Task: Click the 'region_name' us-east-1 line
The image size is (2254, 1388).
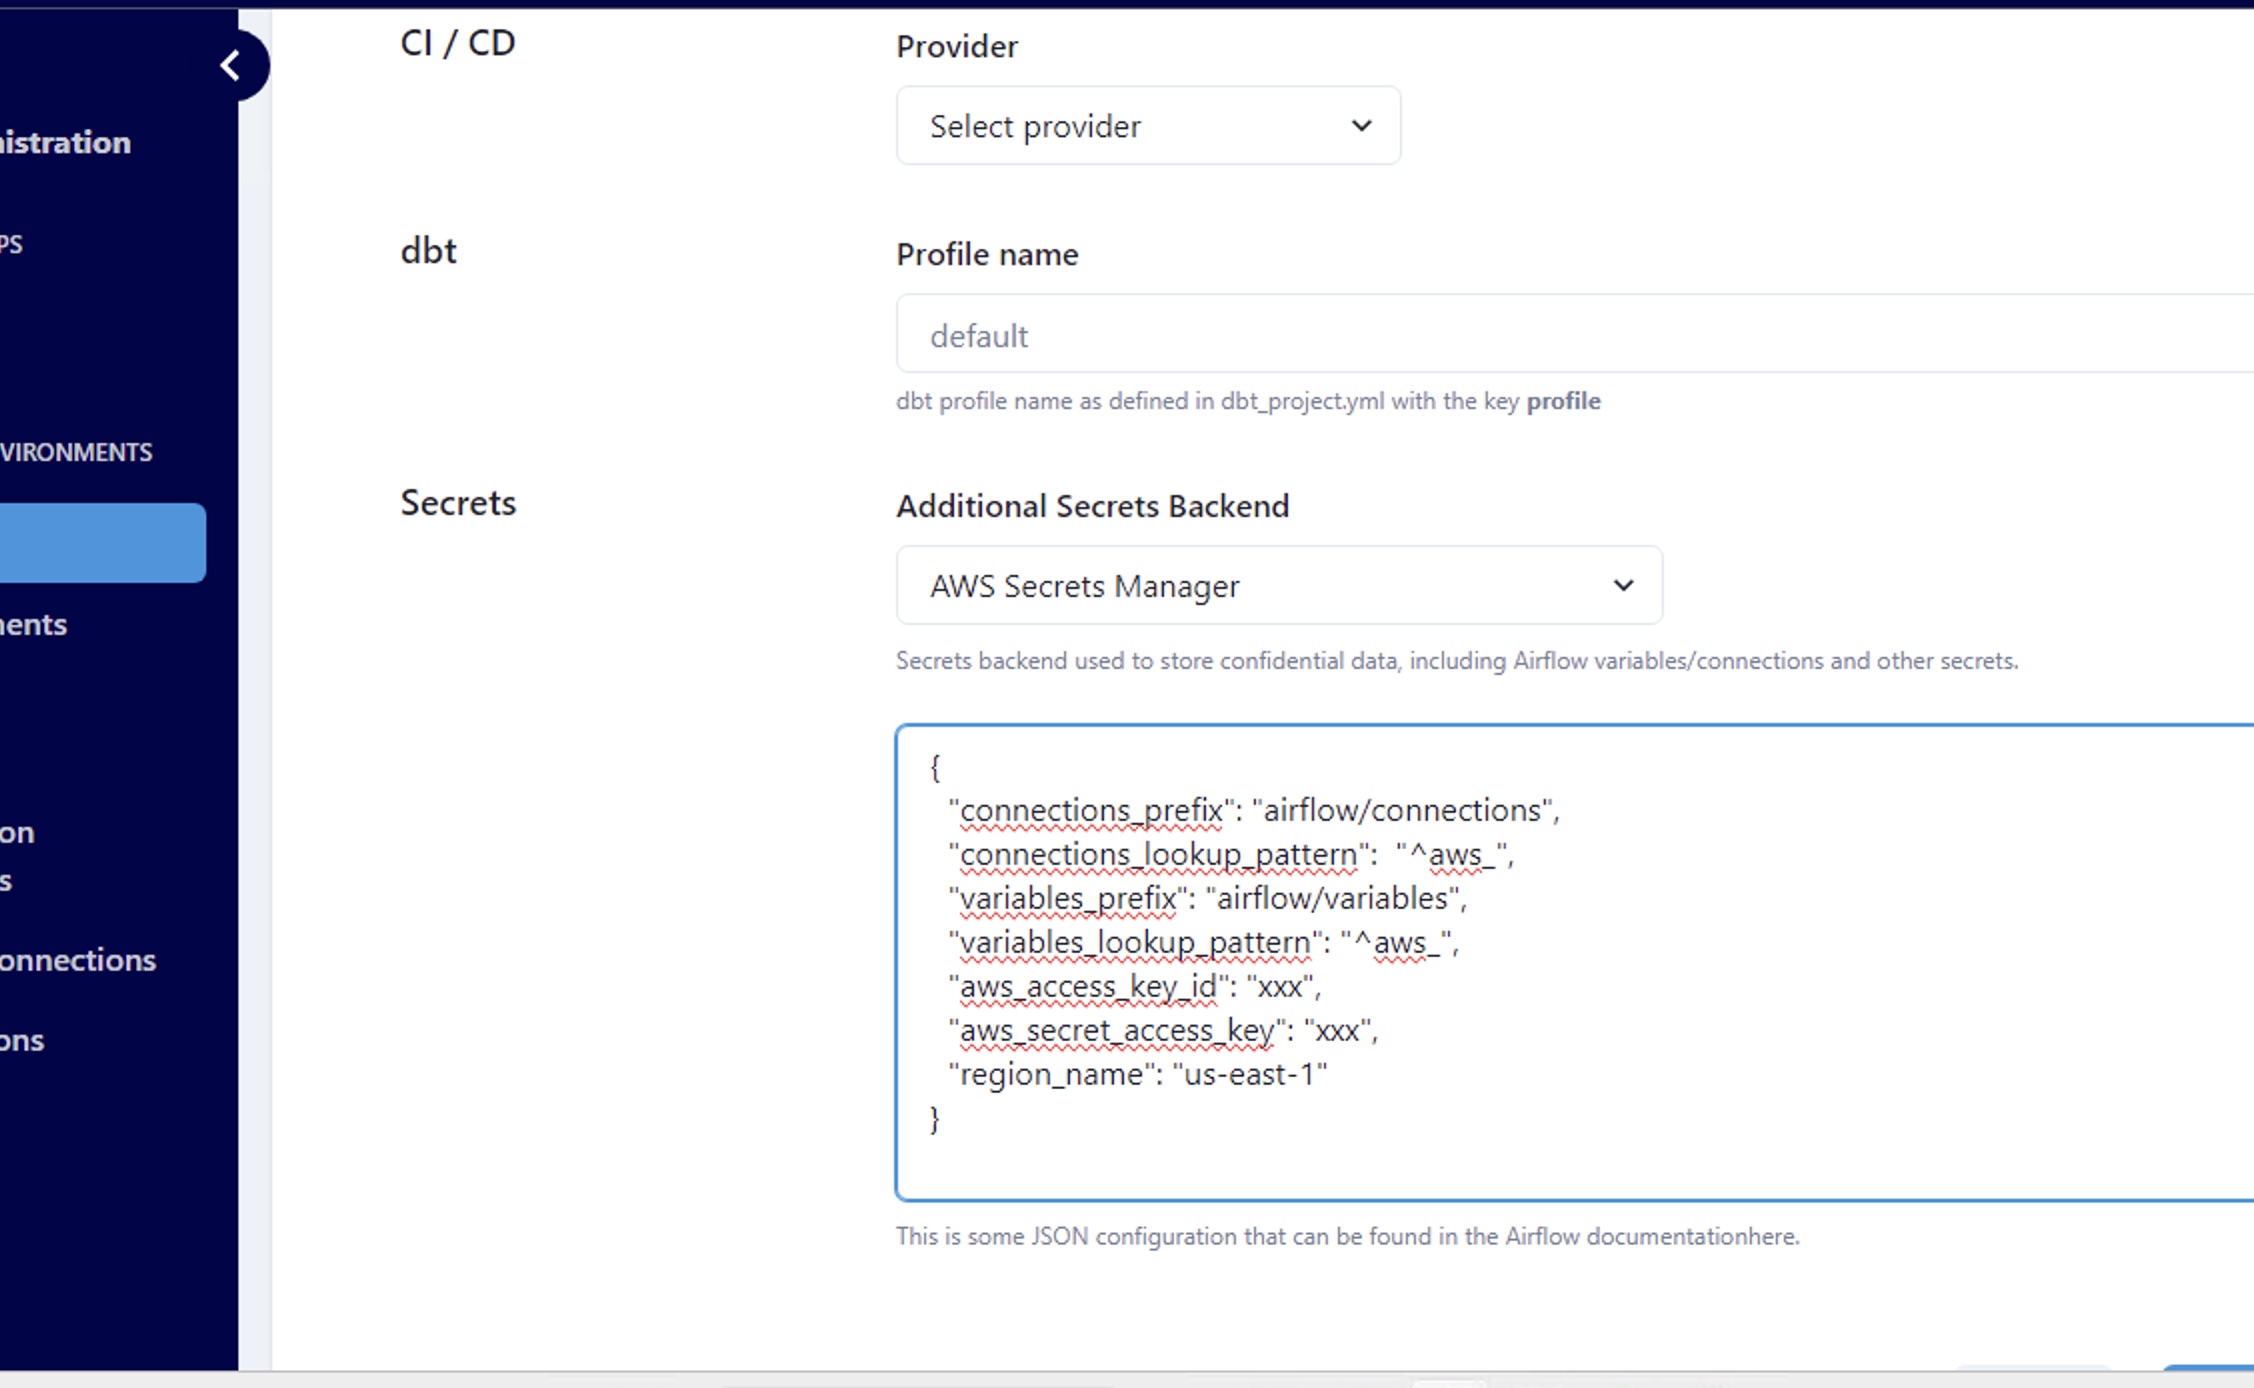Action: coord(1138,1074)
